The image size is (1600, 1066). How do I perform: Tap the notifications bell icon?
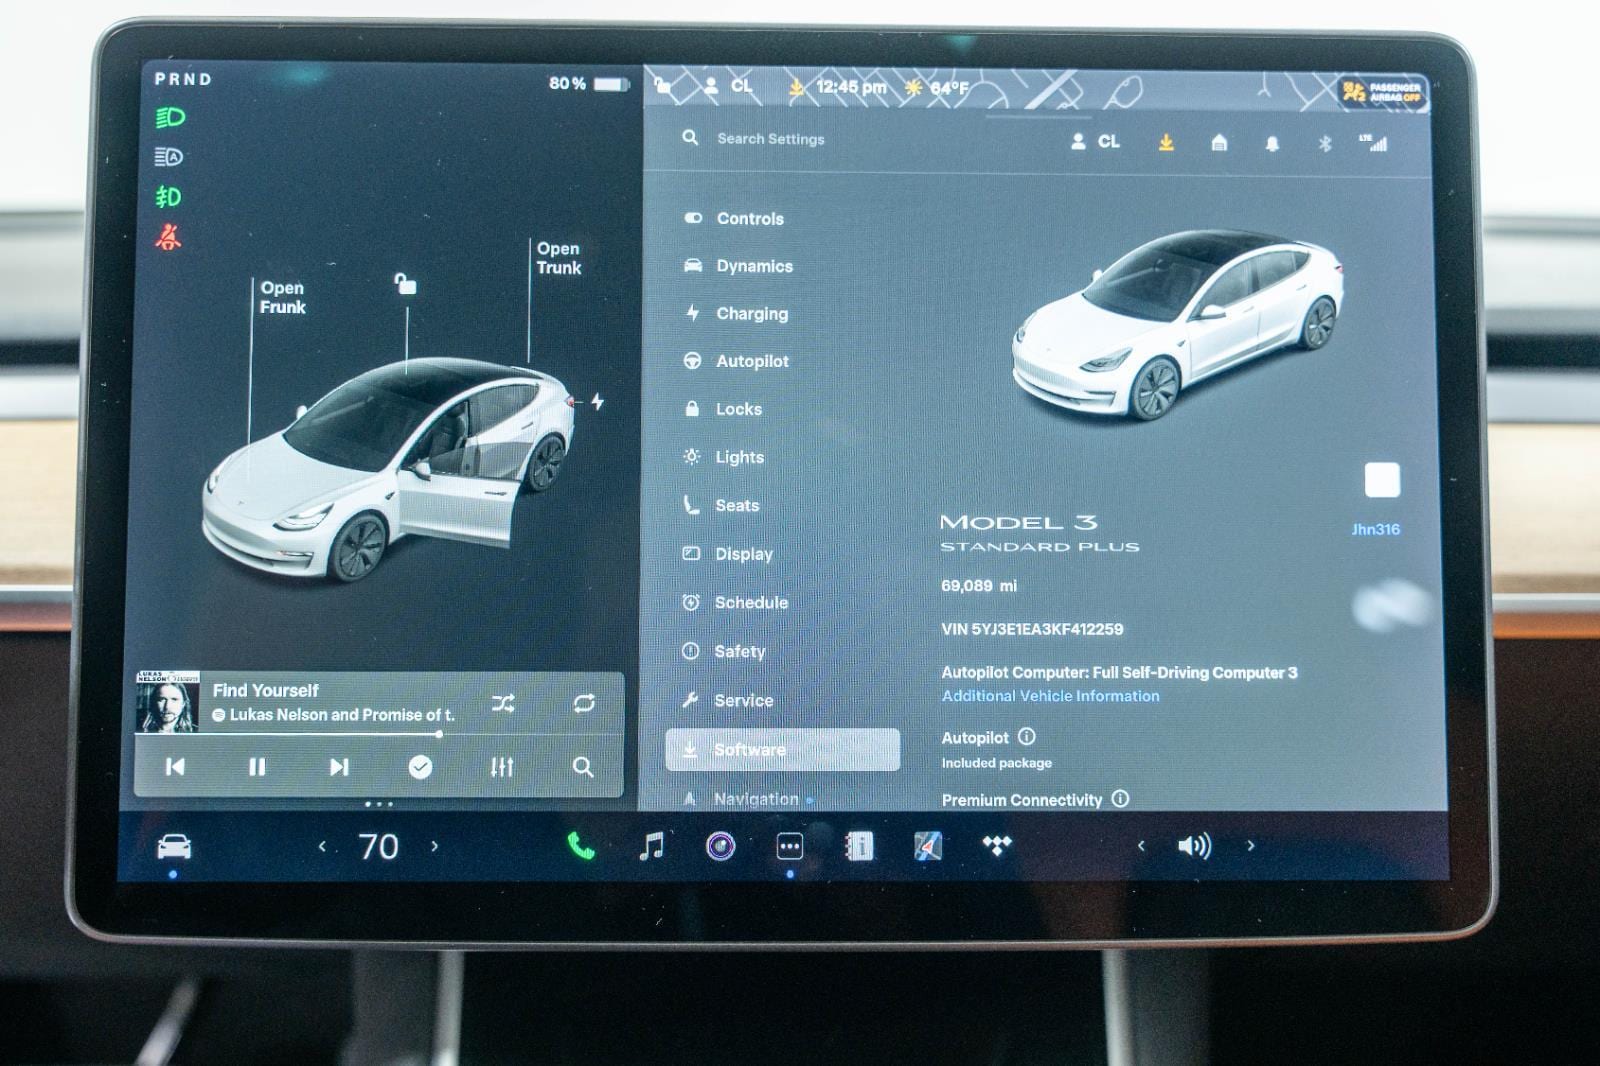click(x=1272, y=143)
